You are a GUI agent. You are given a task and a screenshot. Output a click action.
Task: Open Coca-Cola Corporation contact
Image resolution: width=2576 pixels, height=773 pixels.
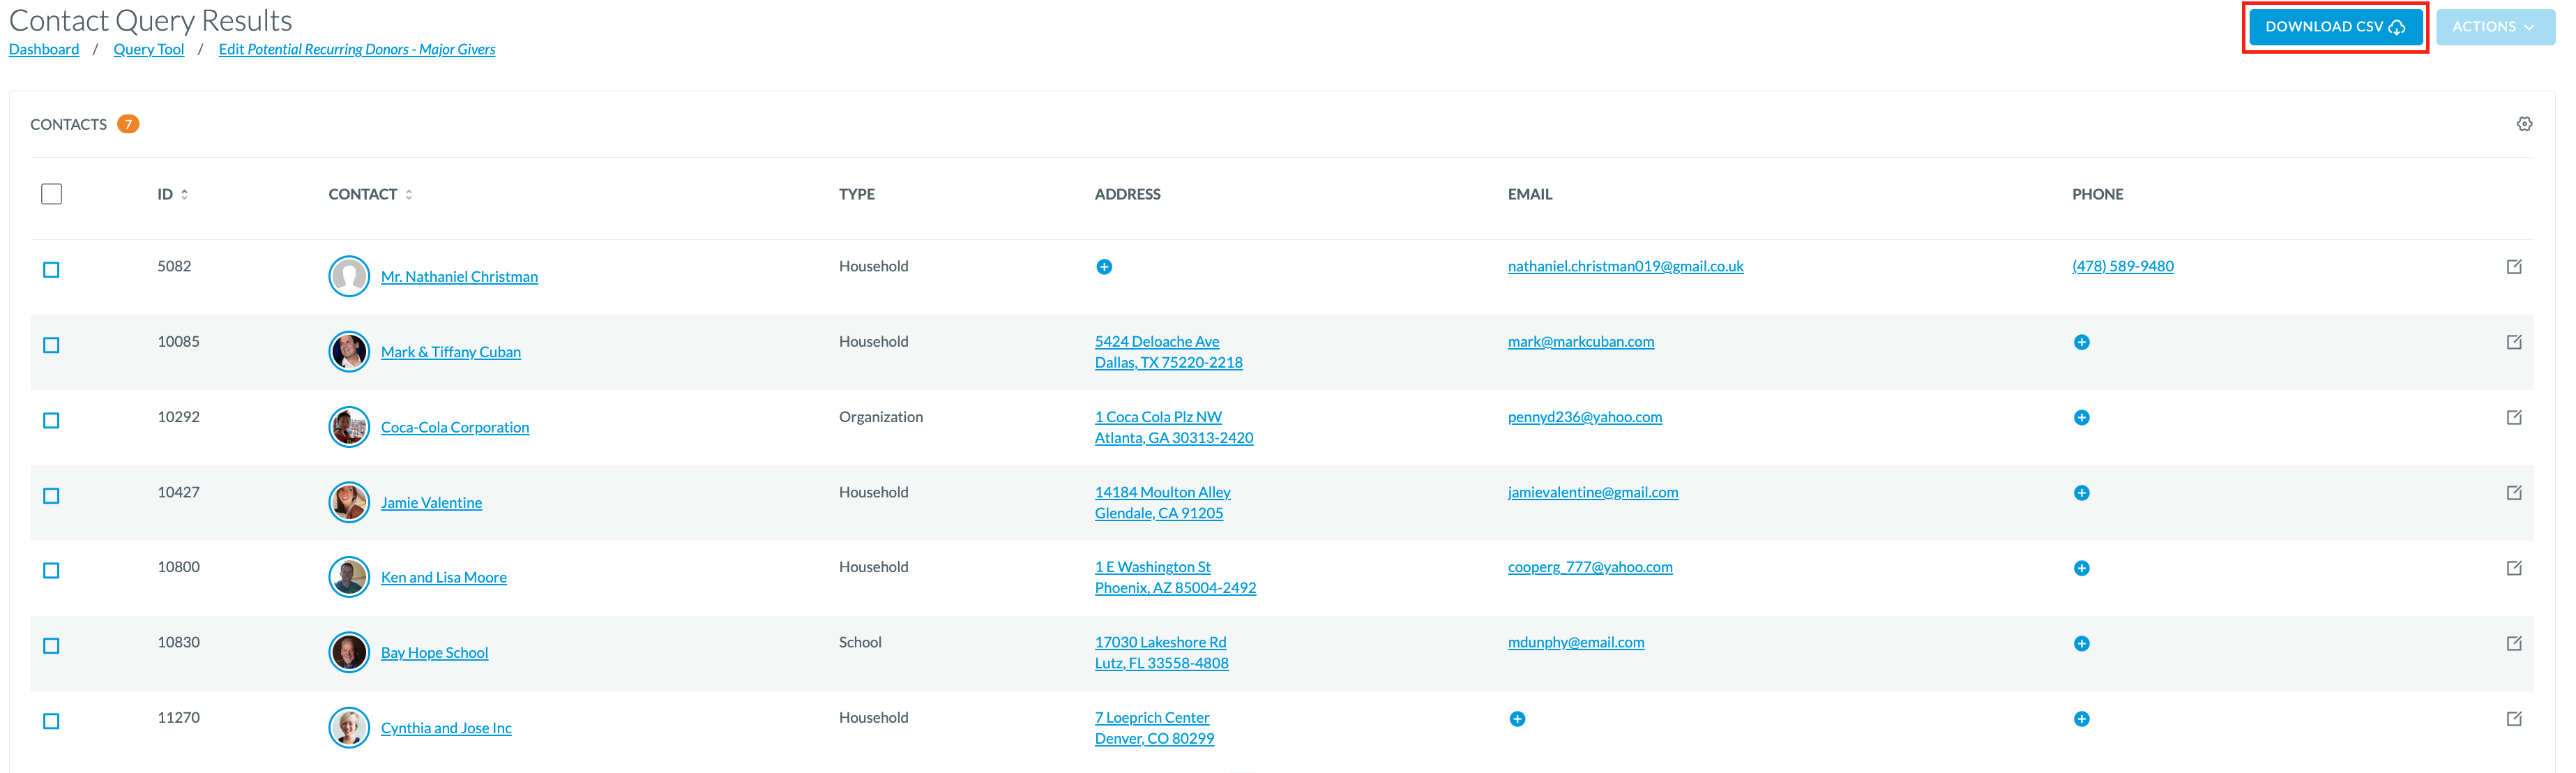click(455, 427)
